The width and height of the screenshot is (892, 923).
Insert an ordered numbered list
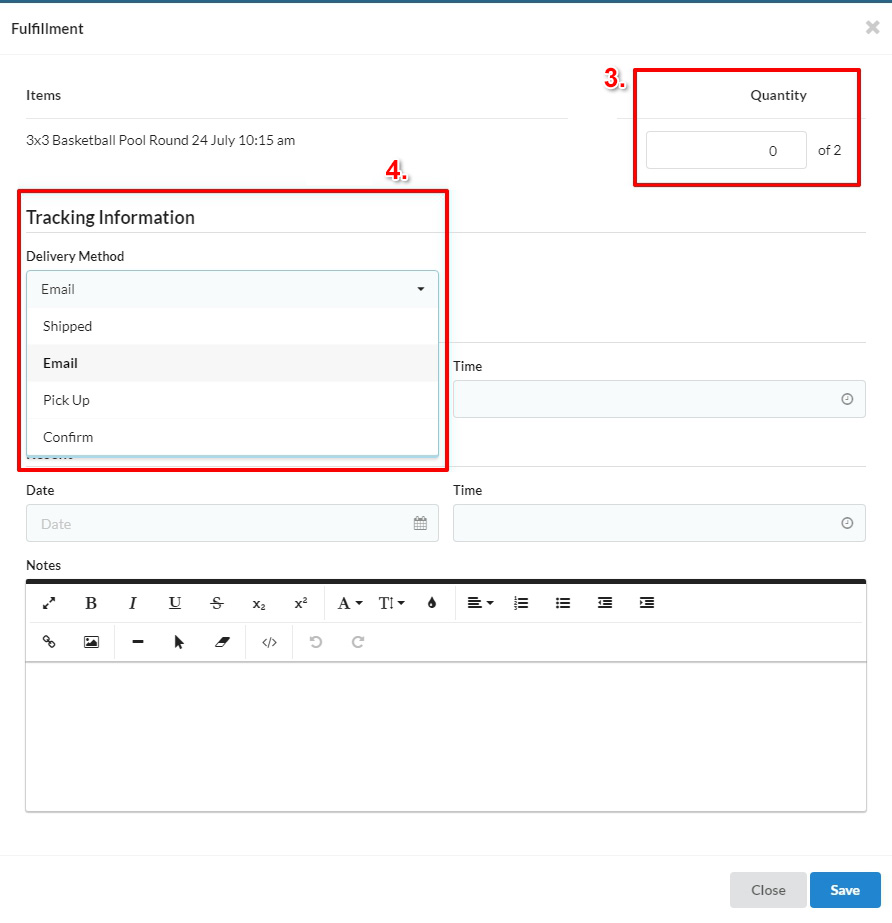point(521,603)
